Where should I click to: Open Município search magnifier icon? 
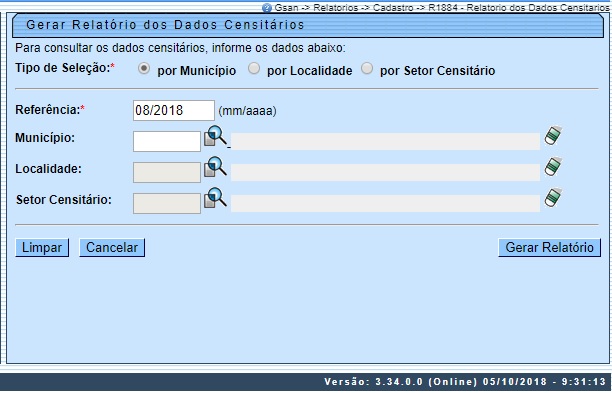pos(215,136)
